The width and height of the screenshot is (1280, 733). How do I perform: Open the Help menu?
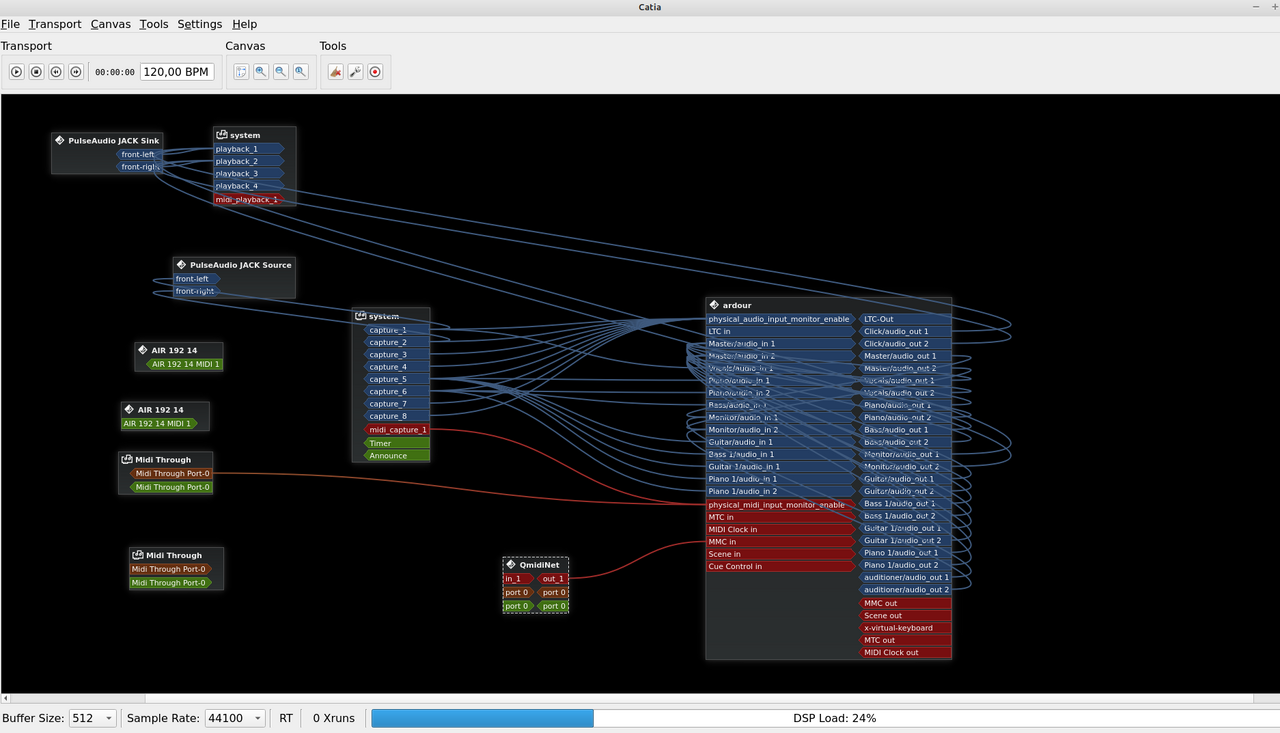pyautogui.click(x=244, y=24)
